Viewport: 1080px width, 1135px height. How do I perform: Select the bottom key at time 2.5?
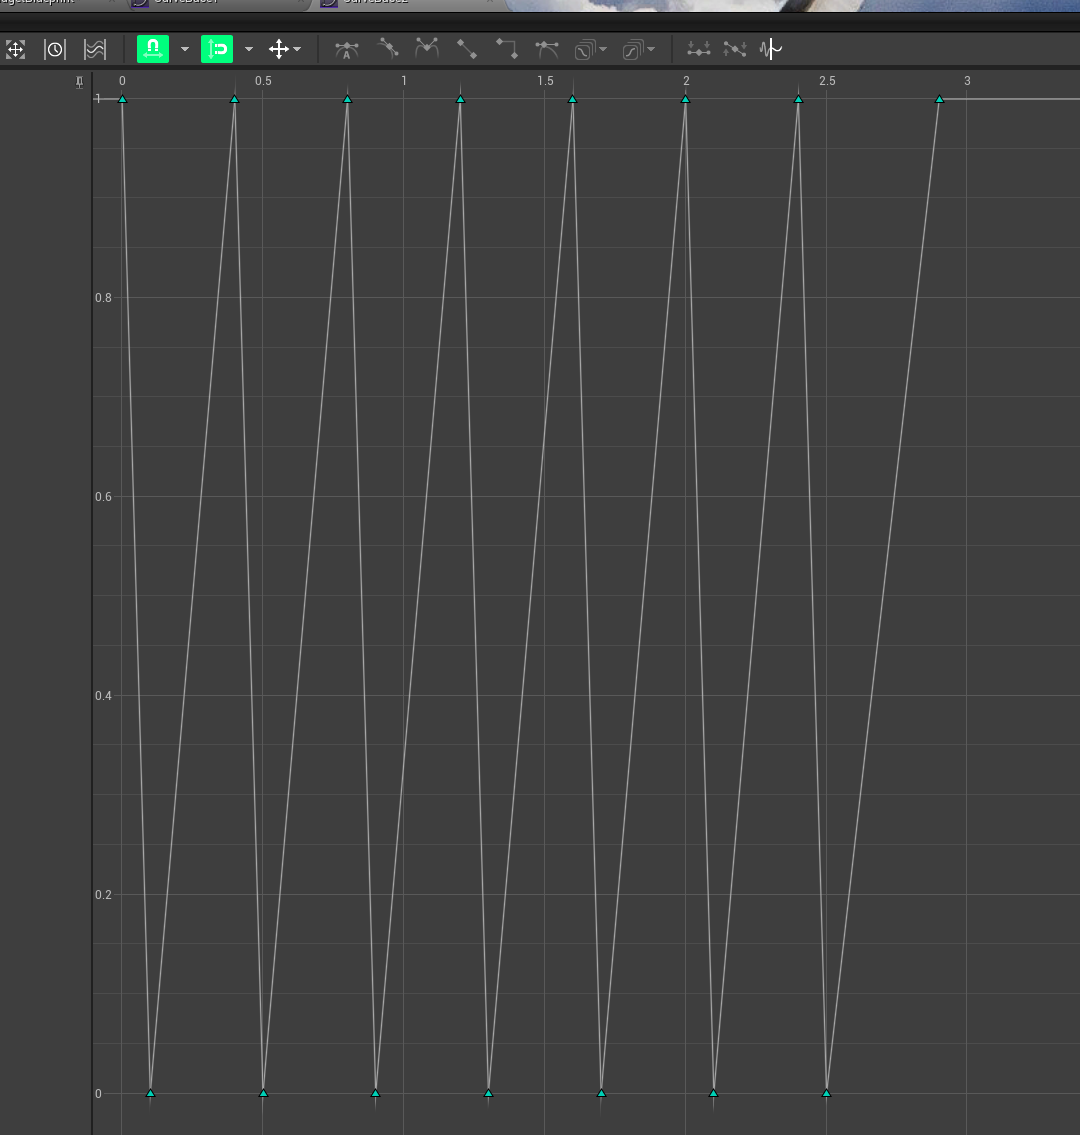tap(827, 1093)
